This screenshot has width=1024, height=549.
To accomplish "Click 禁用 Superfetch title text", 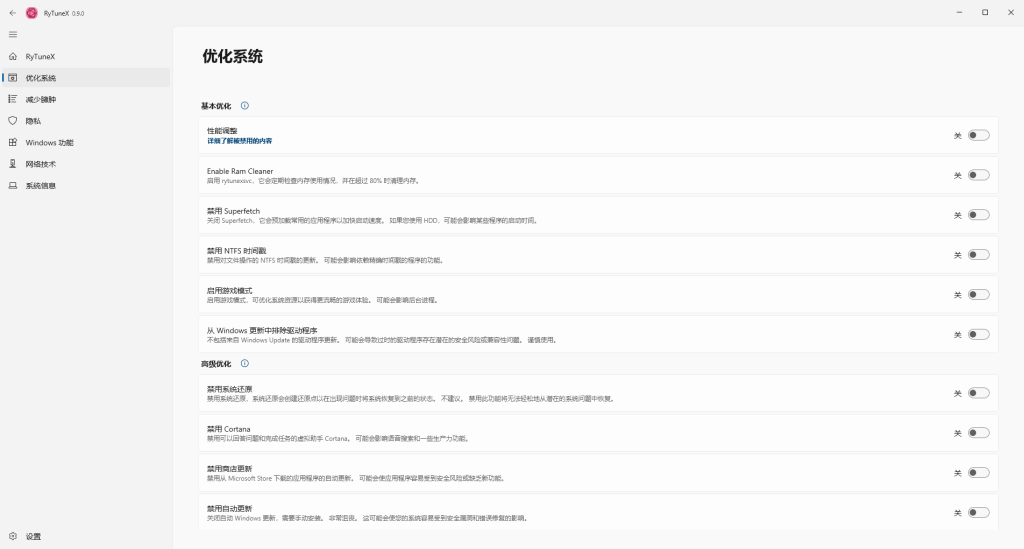I will [233, 211].
